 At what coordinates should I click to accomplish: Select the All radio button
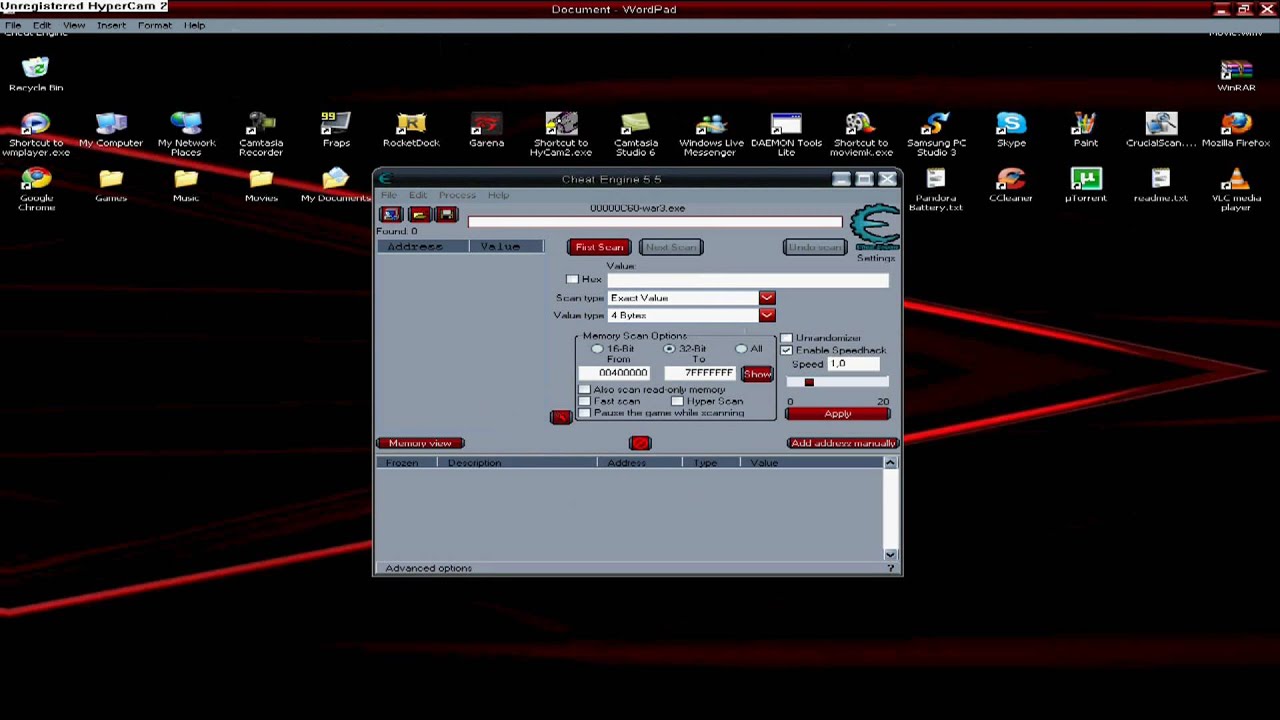(741, 349)
